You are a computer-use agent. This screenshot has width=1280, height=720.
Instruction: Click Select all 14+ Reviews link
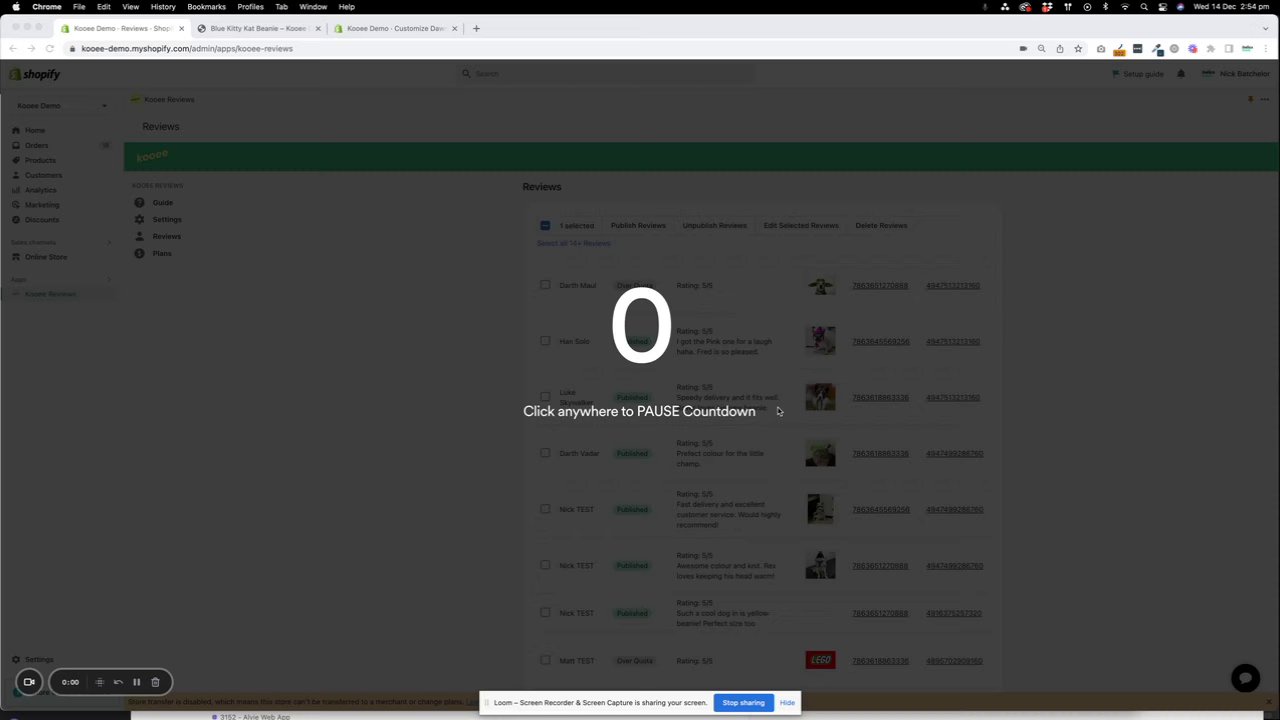573,244
